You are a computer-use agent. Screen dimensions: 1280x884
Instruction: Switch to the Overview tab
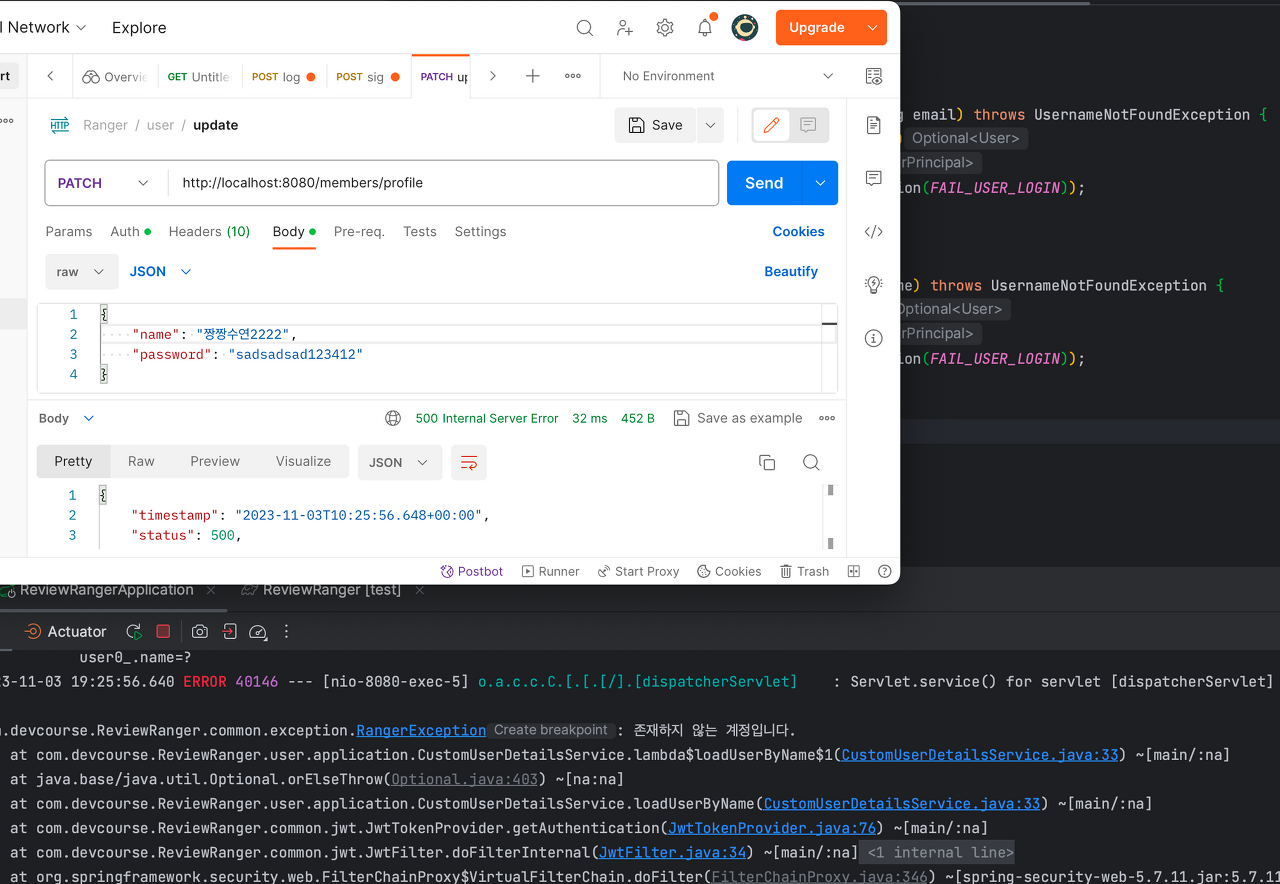tap(115, 77)
